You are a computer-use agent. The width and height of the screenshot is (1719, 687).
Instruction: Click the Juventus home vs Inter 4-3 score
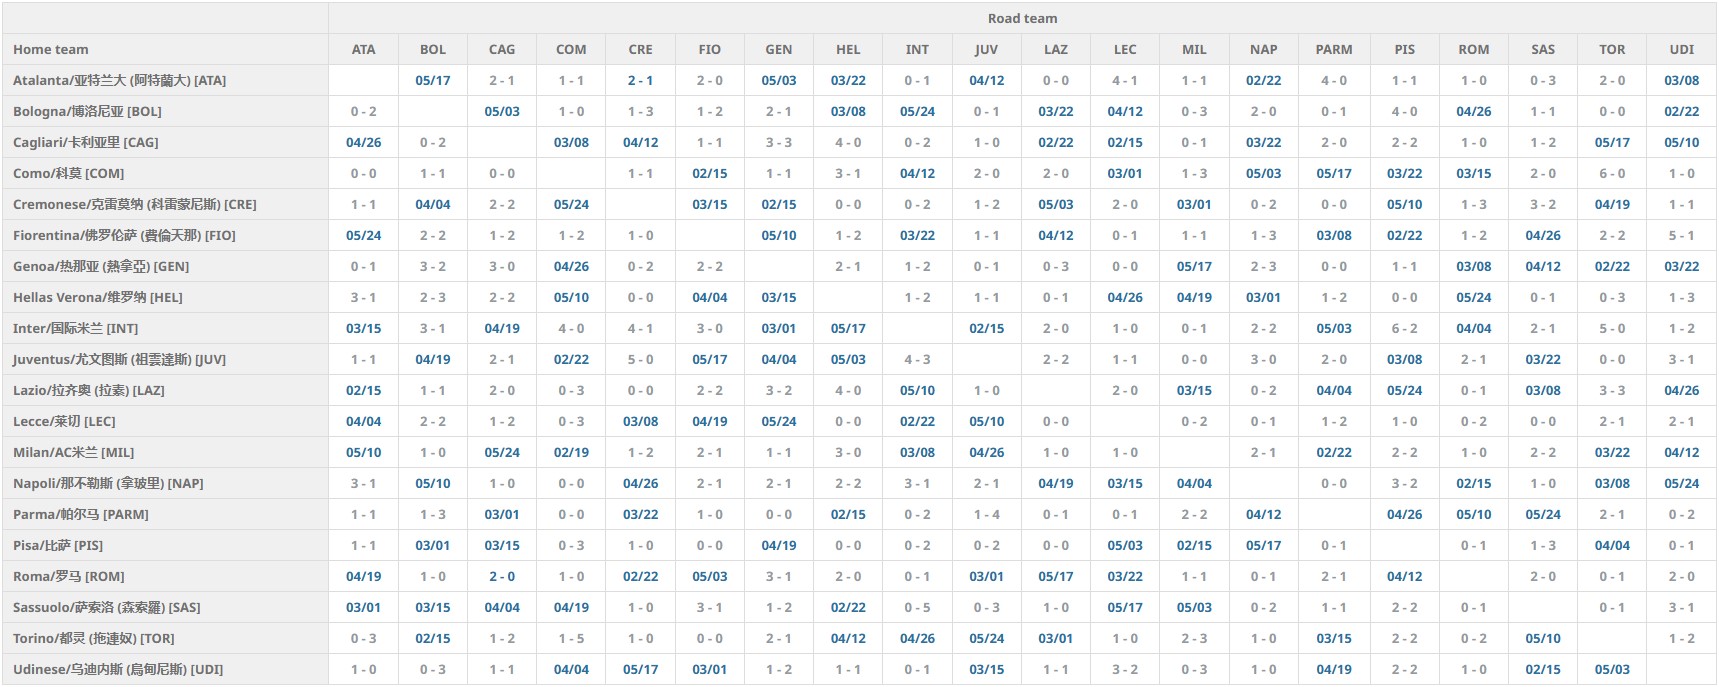(x=917, y=359)
